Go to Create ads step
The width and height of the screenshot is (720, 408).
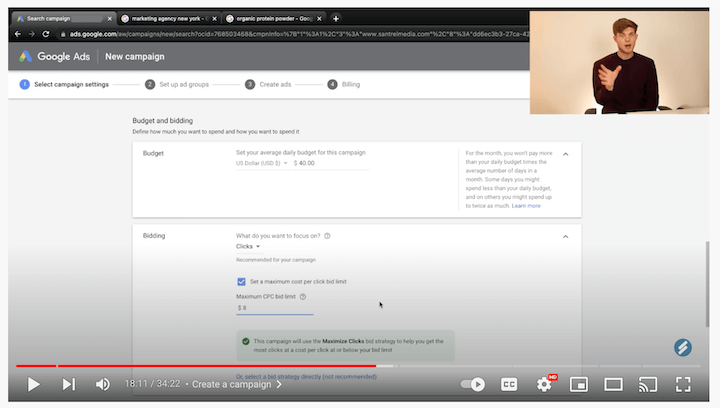[x=268, y=84]
